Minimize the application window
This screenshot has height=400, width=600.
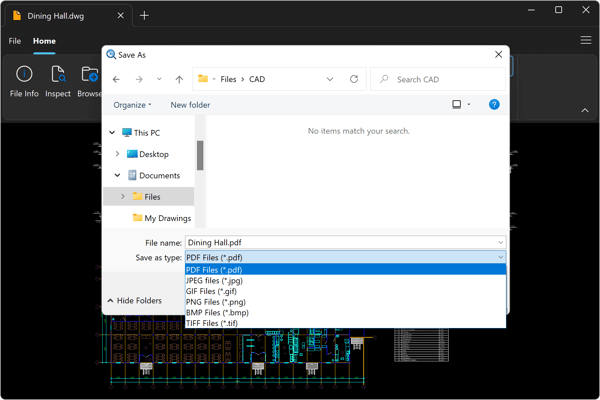pyautogui.click(x=531, y=10)
